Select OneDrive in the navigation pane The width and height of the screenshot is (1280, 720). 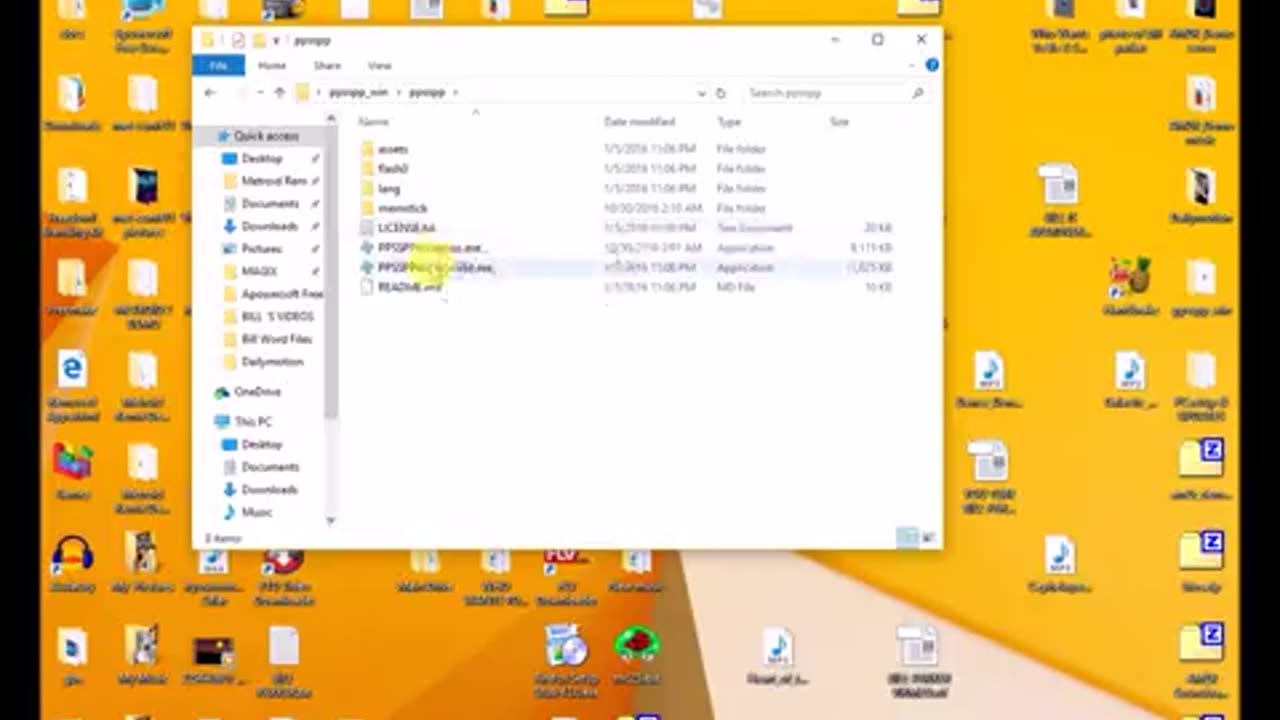257,392
